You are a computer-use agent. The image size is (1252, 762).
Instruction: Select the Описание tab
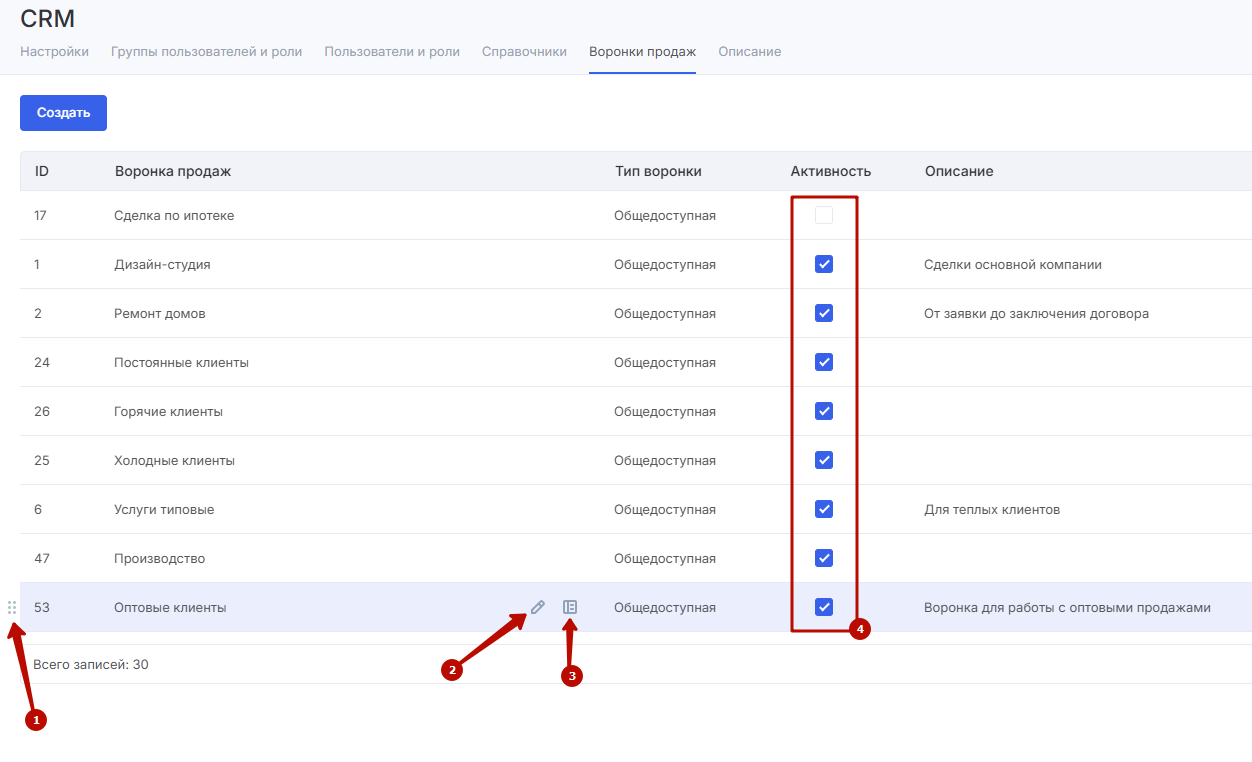749,51
